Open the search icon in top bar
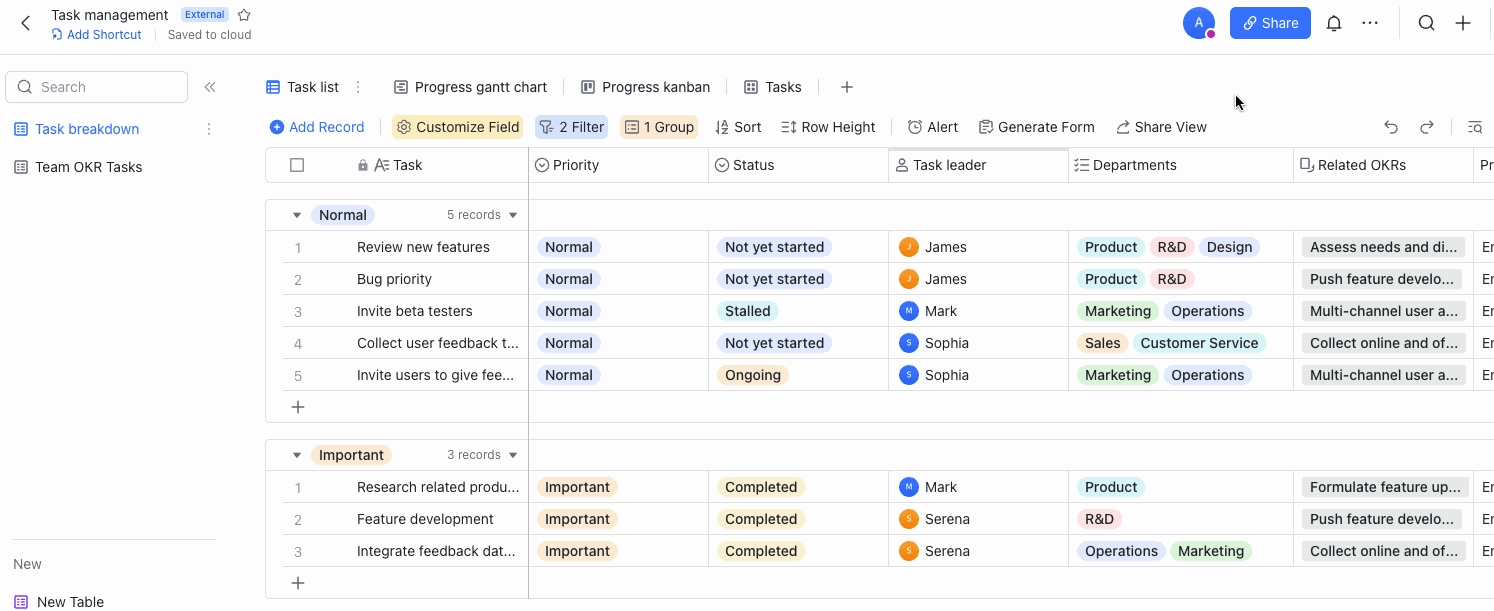This screenshot has height=611, width=1494. click(x=1426, y=22)
